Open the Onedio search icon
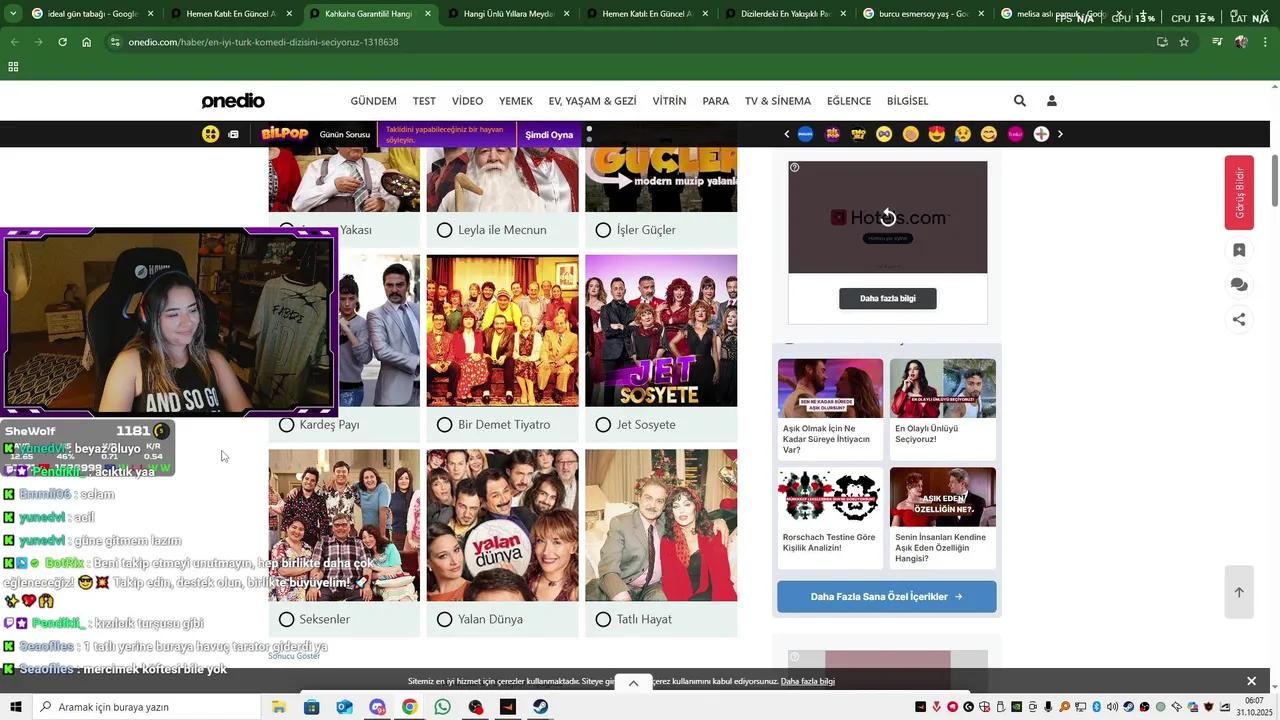 click(1019, 101)
